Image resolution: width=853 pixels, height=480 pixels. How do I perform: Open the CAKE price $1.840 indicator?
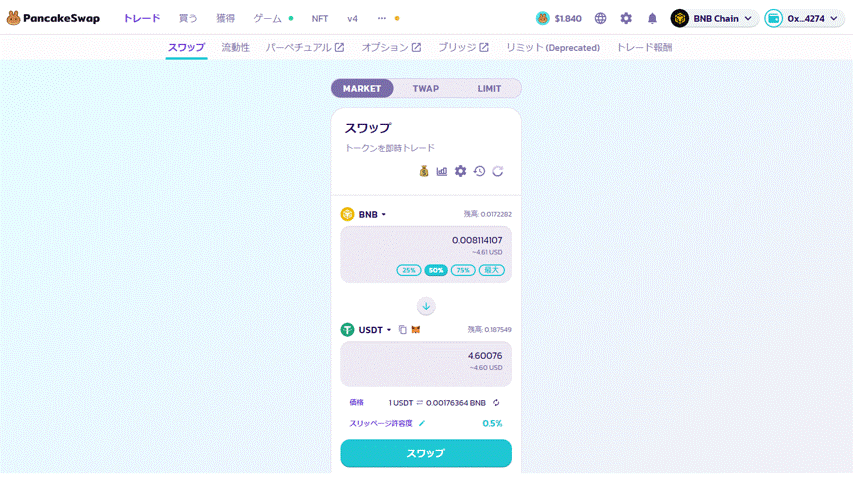tap(559, 19)
